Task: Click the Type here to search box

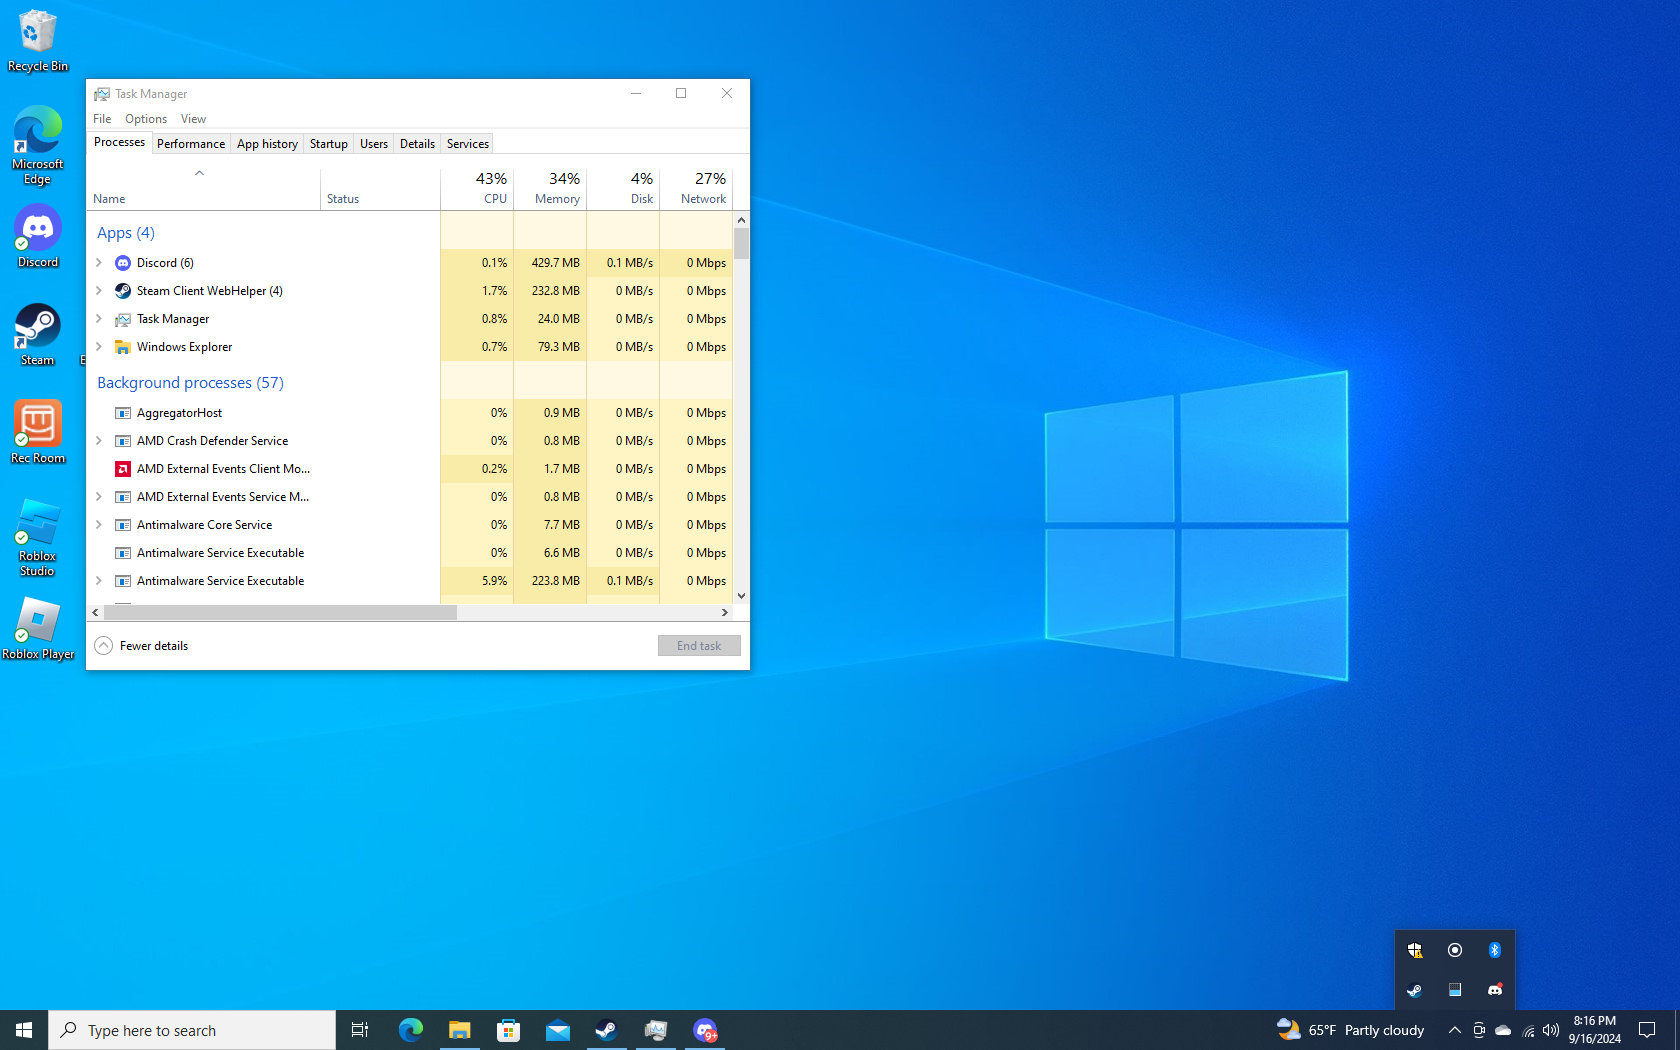Action: (x=192, y=1030)
